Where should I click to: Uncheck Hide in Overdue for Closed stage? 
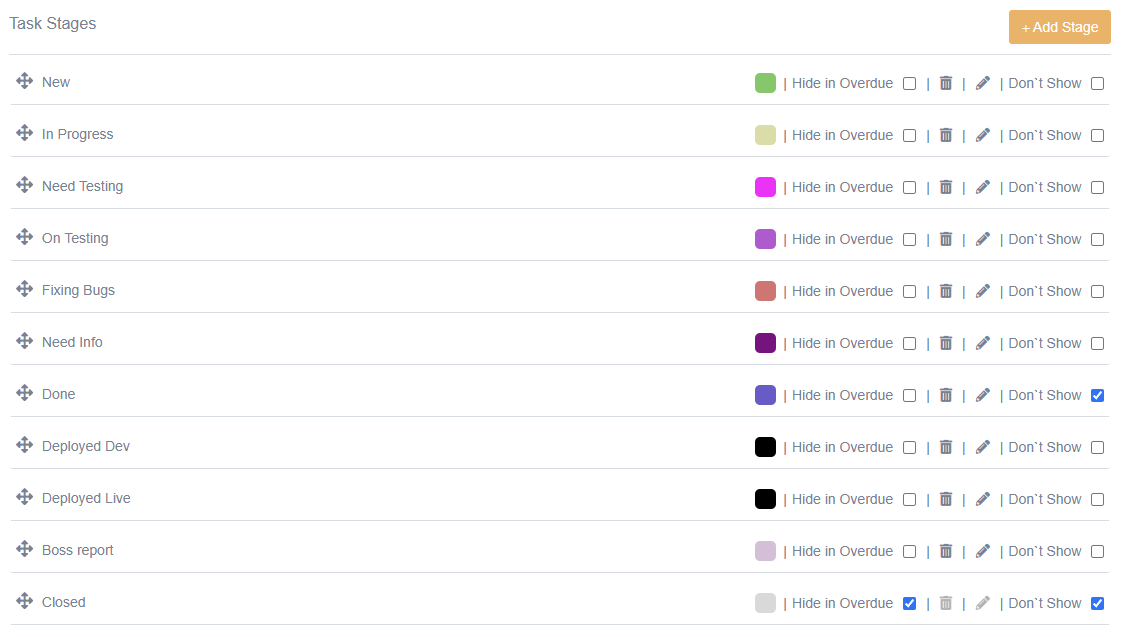pos(909,604)
